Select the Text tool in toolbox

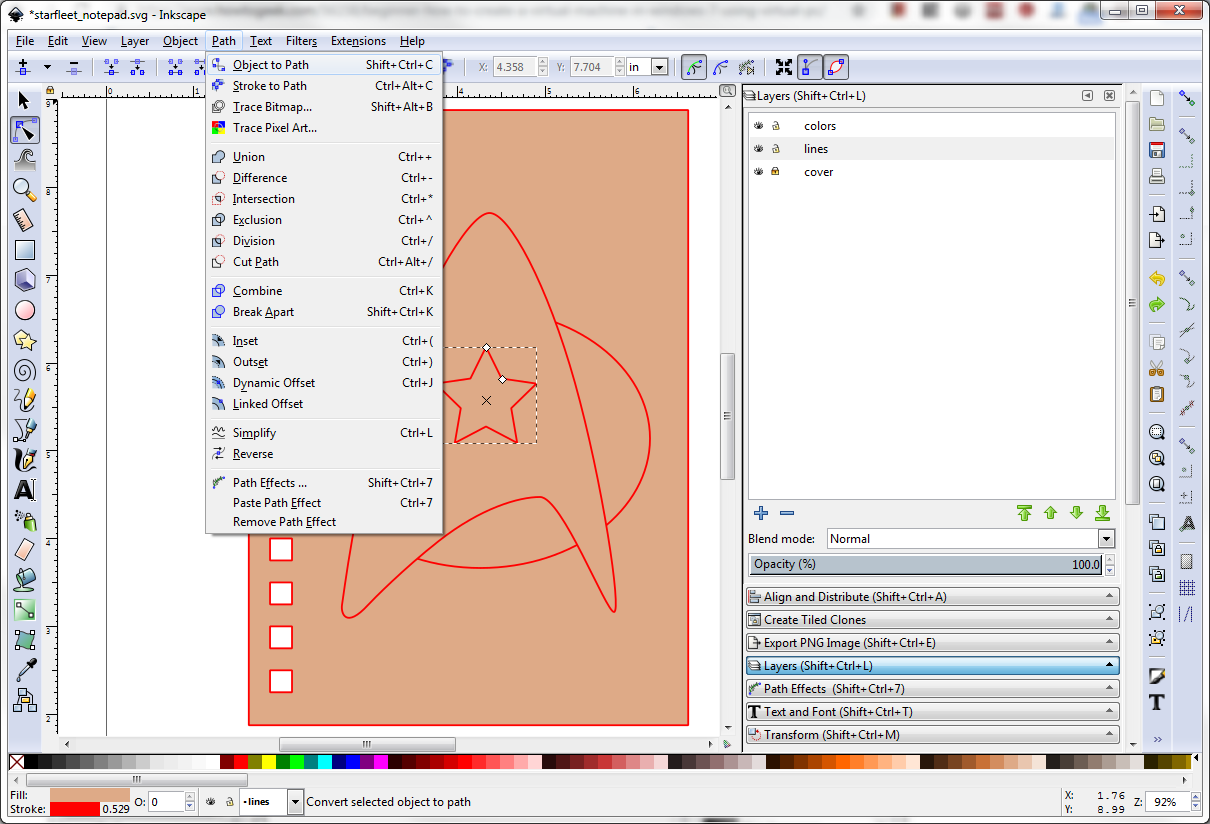pyautogui.click(x=25, y=490)
